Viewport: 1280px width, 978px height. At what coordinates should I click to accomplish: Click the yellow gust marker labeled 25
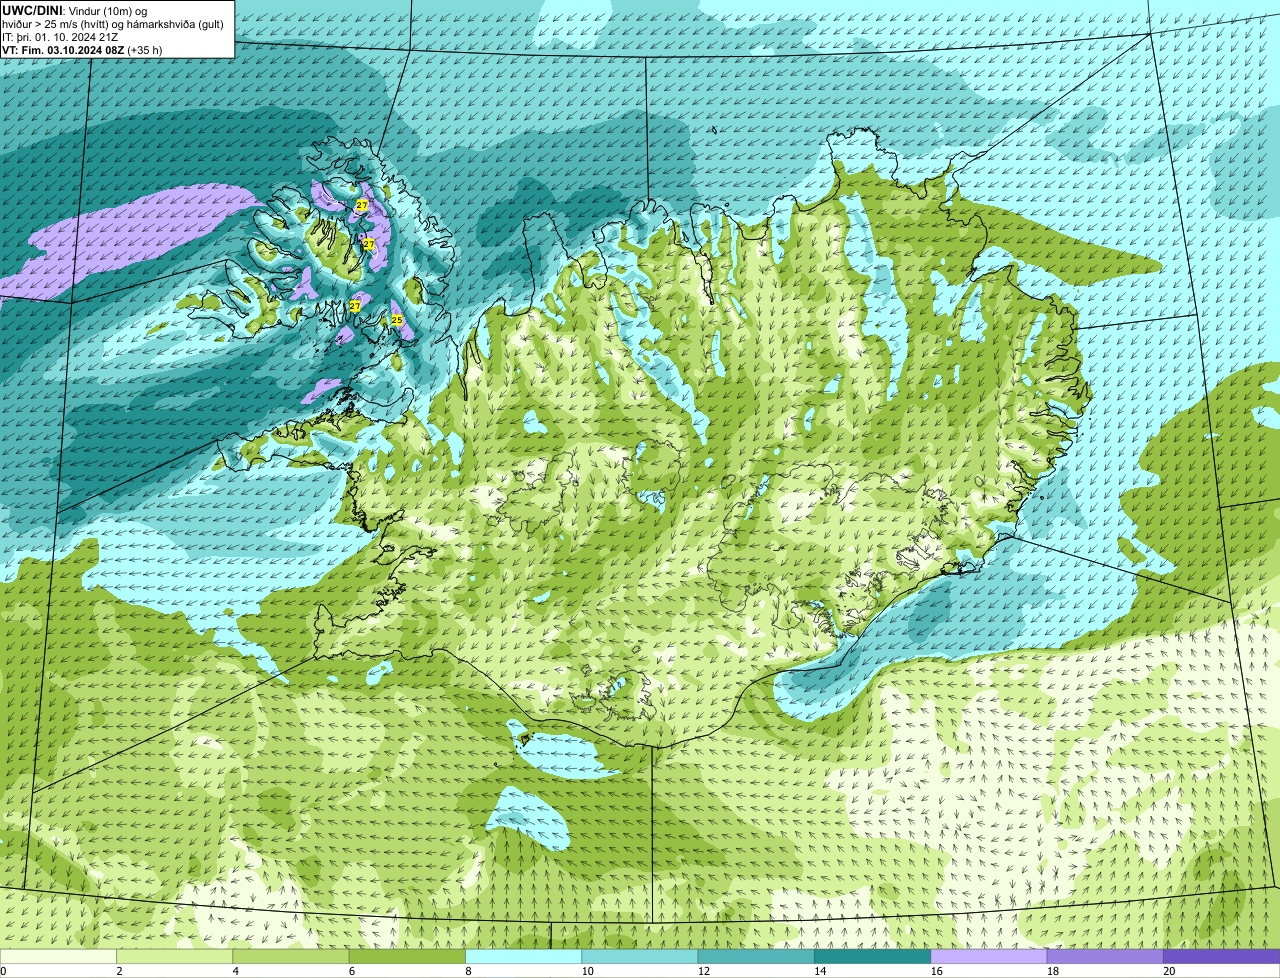tap(397, 320)
